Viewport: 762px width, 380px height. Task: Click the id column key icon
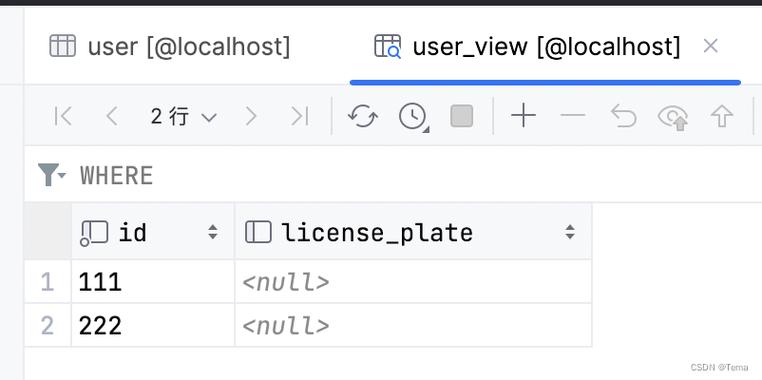point(94,233)
